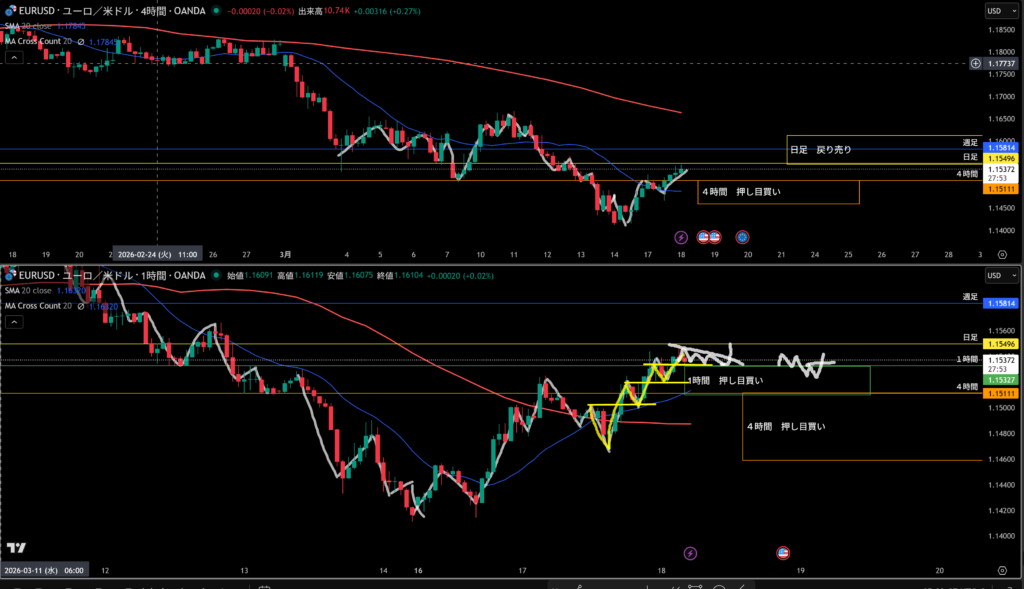
Task: Click the US flag event icon on bottom chart
Action: (x=783, y=552)
